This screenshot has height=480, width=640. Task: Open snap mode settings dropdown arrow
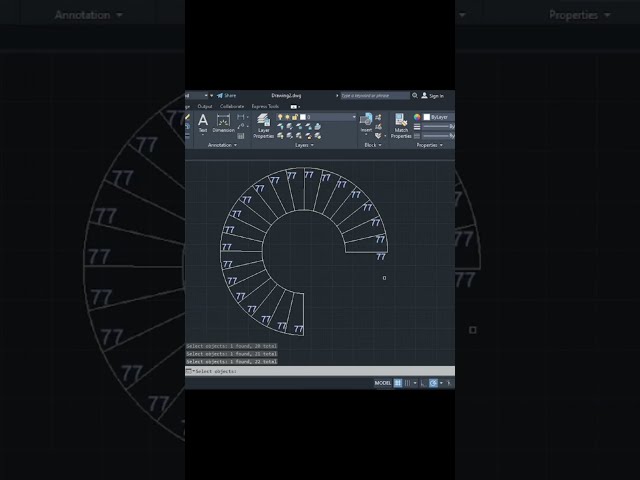[415, 383]
